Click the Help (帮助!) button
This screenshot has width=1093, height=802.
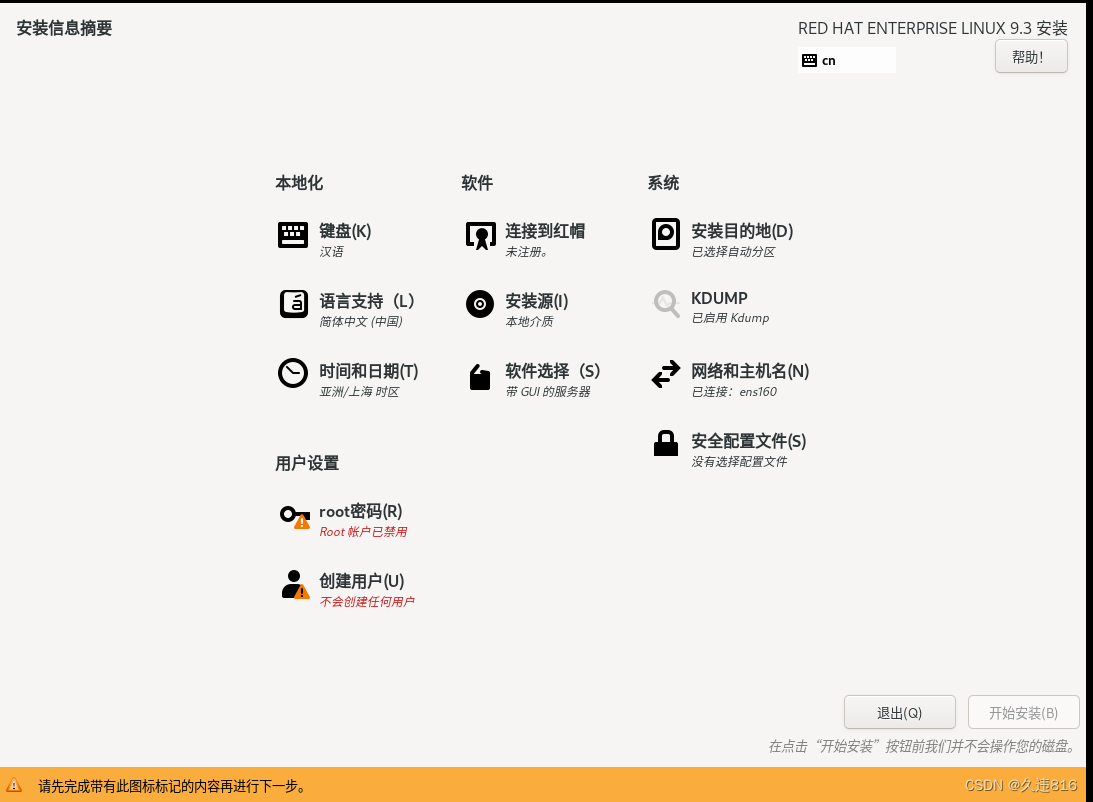(1031, 56)
